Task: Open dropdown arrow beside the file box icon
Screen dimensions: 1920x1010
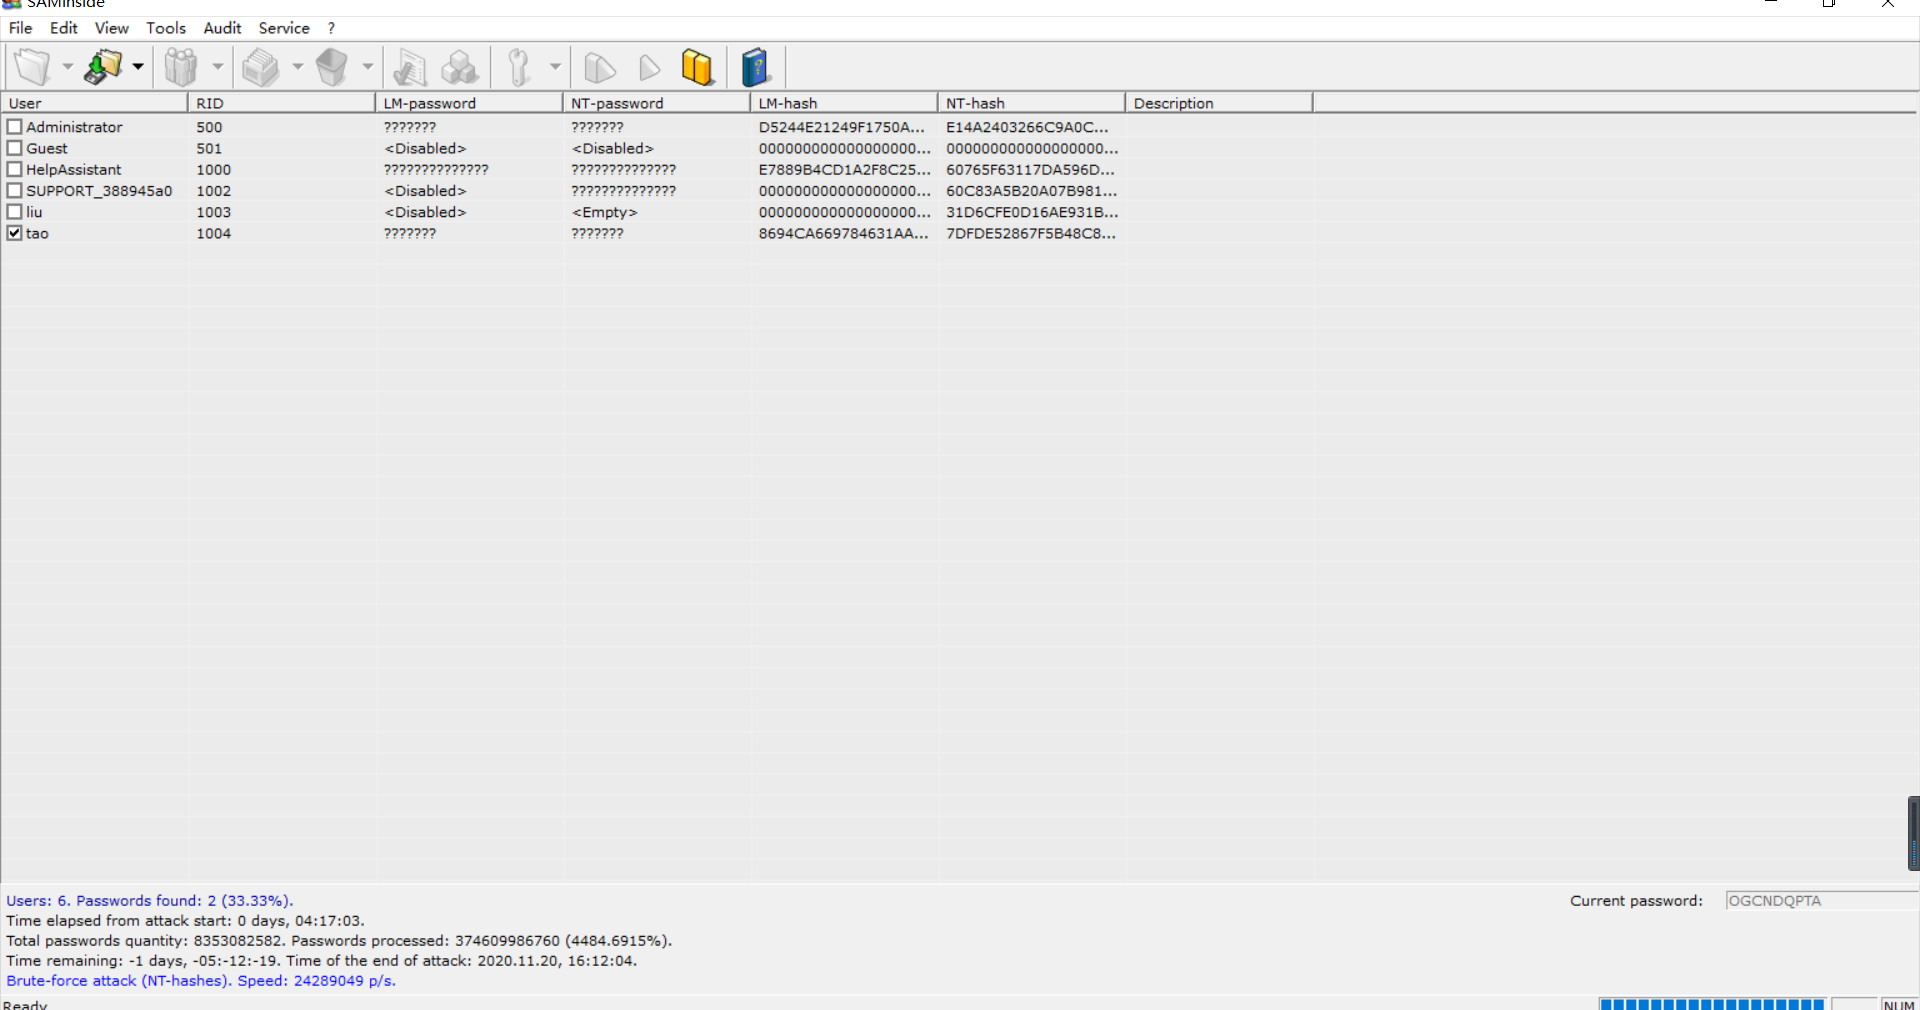Action: [x=297, y=67]
